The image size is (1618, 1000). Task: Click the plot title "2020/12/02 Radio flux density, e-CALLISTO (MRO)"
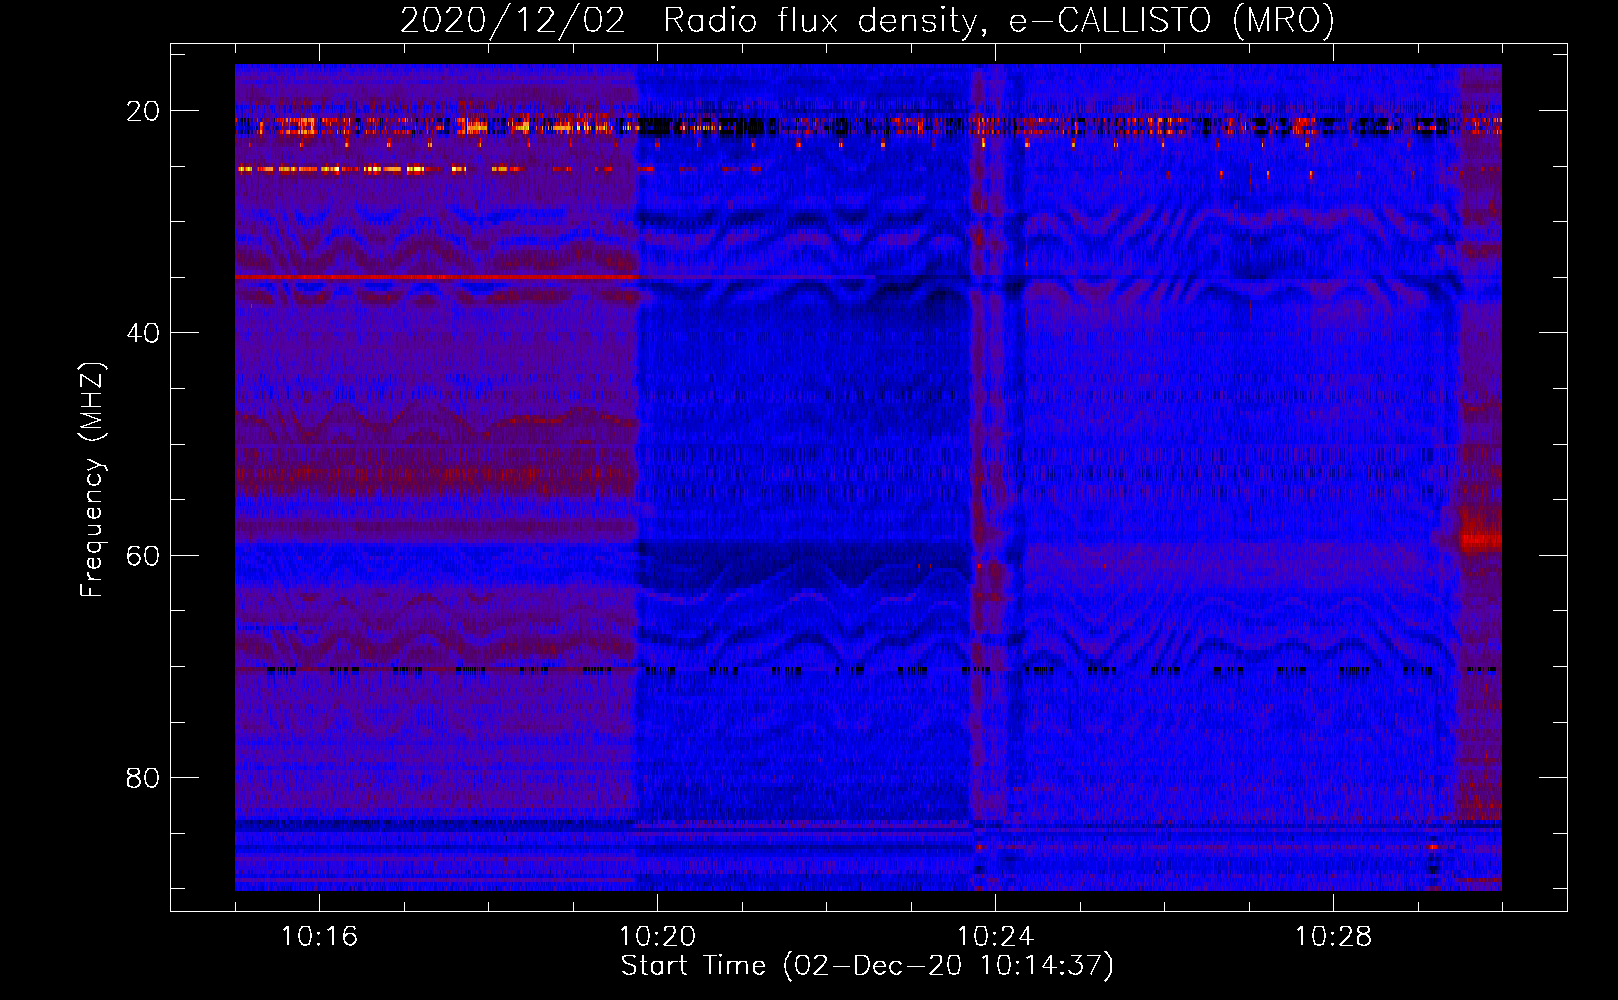coord(867,20)
